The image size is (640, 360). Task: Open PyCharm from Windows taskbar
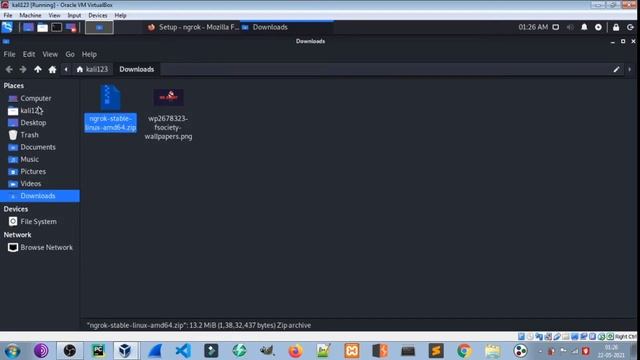[x=98, y=351]
